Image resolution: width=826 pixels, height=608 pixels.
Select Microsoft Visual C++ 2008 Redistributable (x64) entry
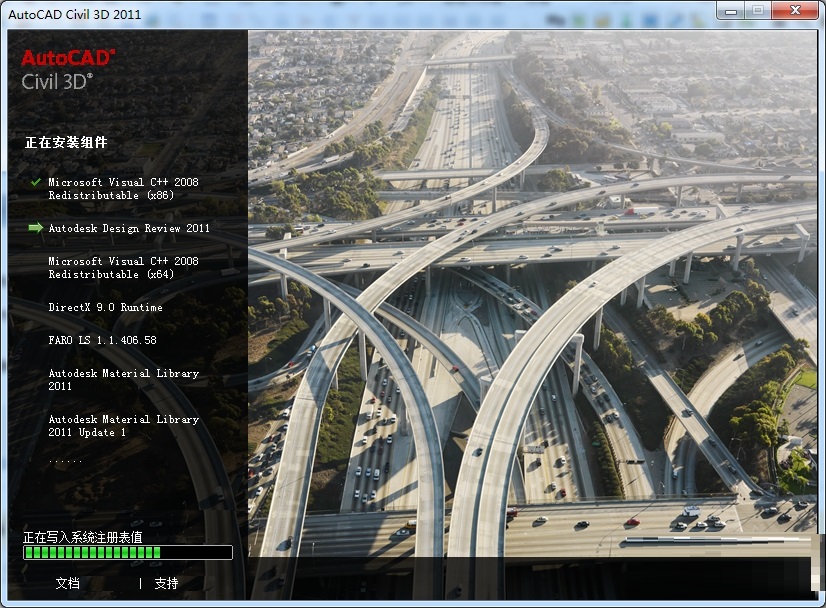123,268
